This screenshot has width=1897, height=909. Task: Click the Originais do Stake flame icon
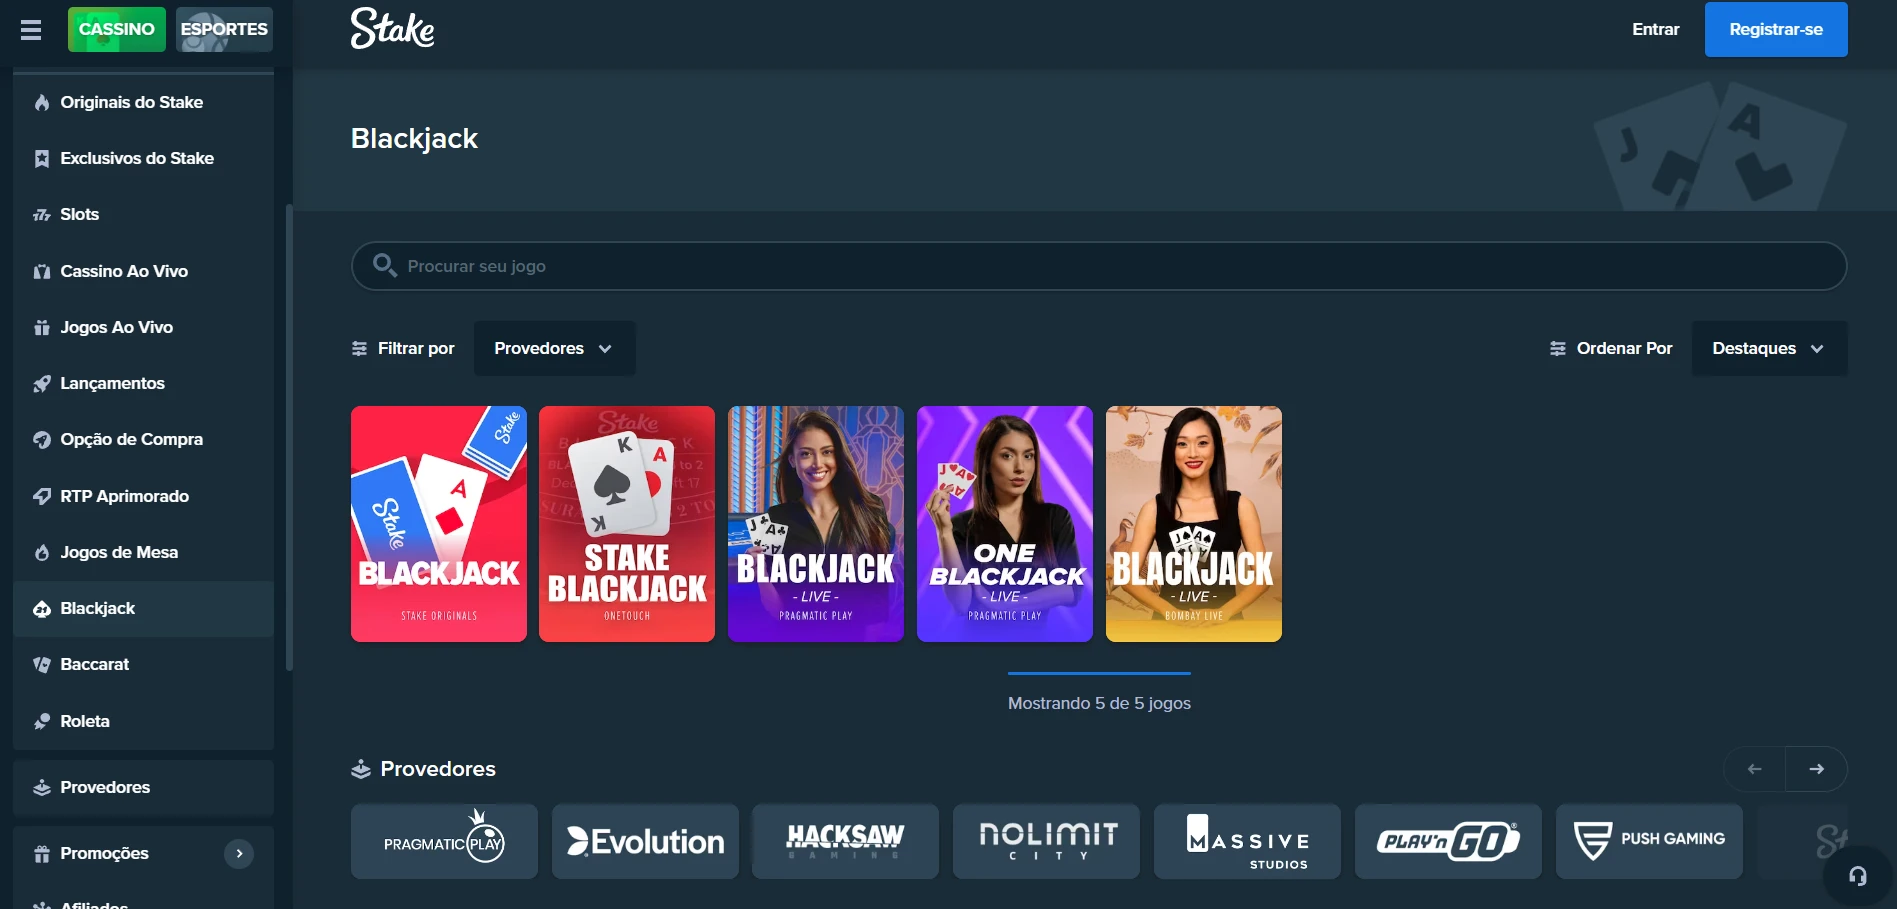click(x=42, y=102)
